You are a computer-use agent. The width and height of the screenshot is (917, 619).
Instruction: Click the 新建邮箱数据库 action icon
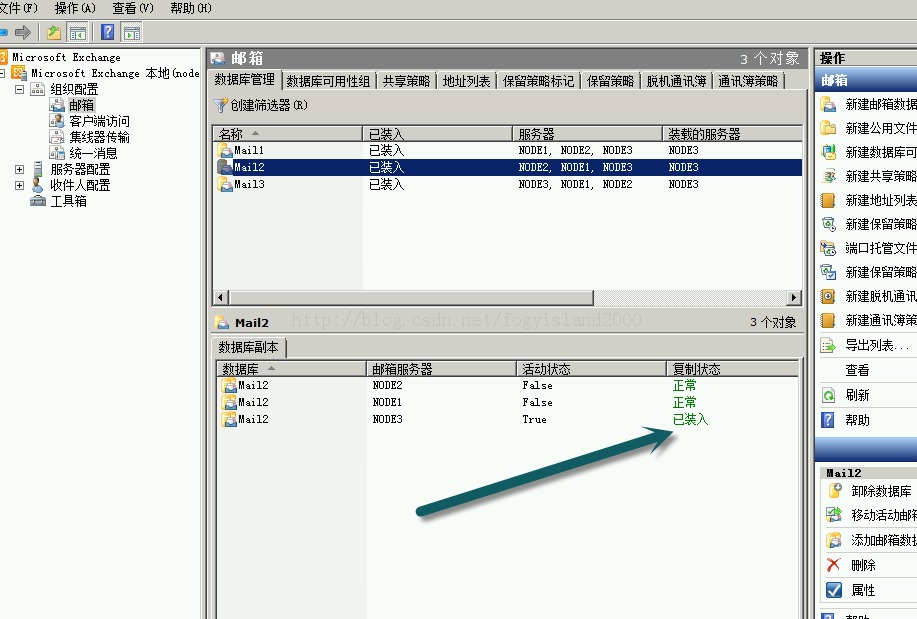828,104
